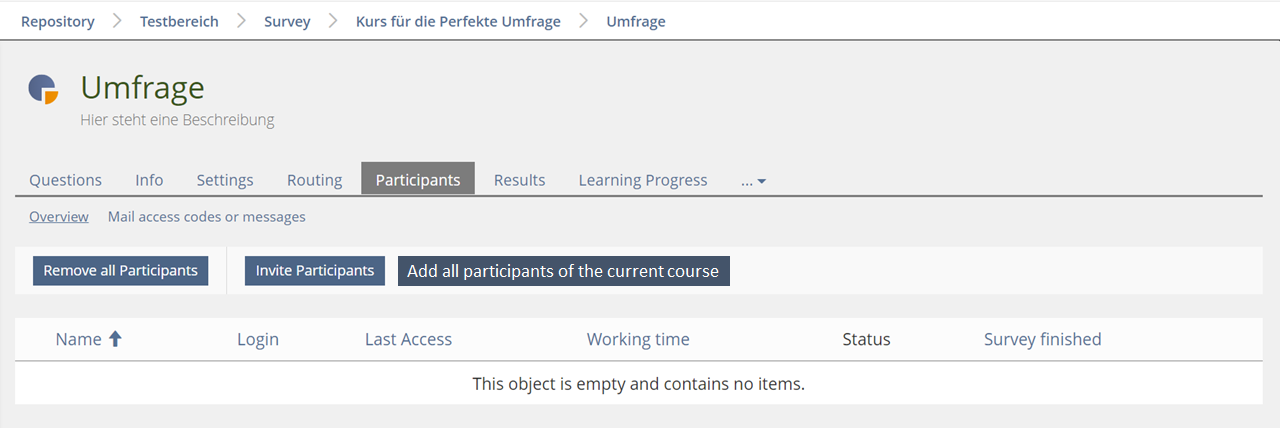Click the Umfrage survey pie icon
This screenshot has height=428, width=1280.
(43, 89)
